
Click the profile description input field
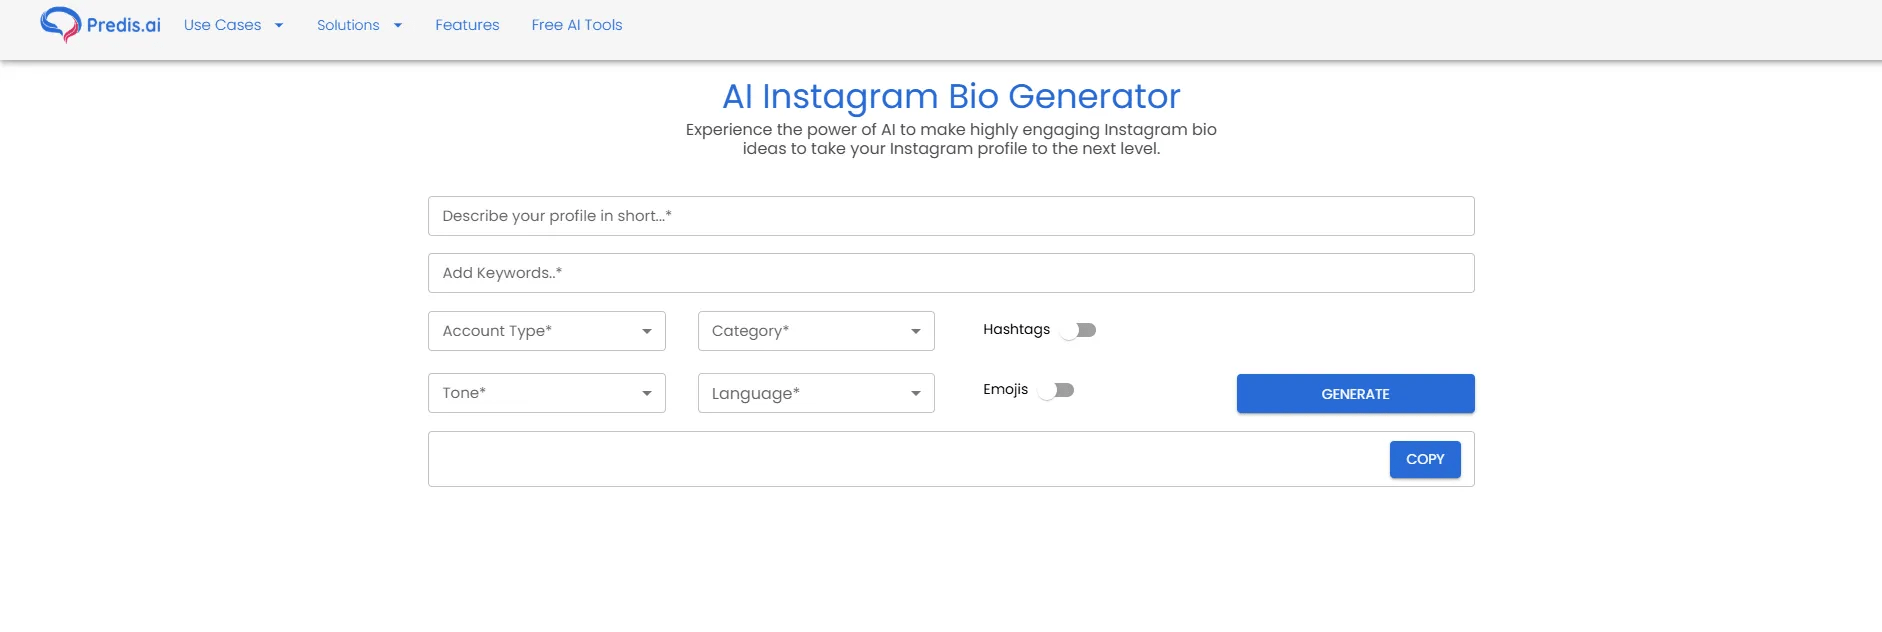950,215
